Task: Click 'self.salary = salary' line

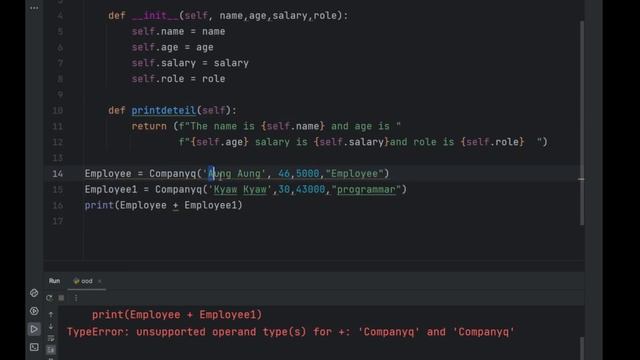Action: pos(190,63)
